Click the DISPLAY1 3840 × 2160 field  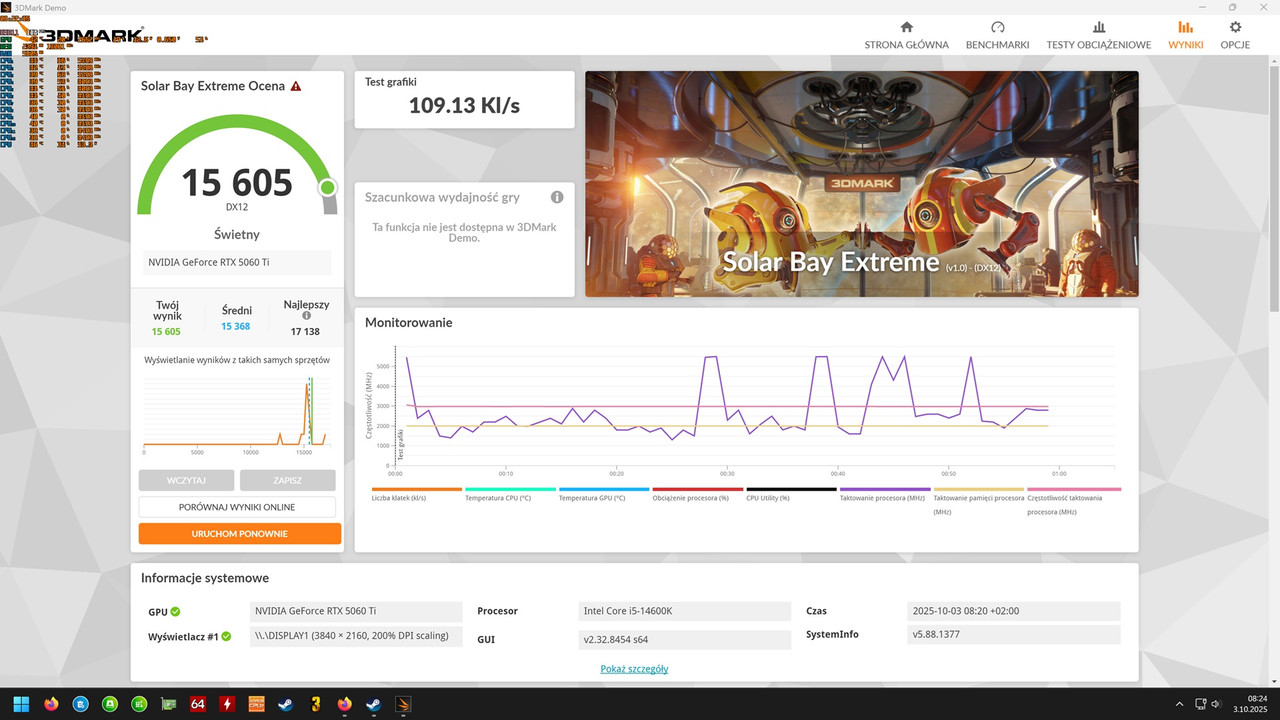(x=356, y=635)
